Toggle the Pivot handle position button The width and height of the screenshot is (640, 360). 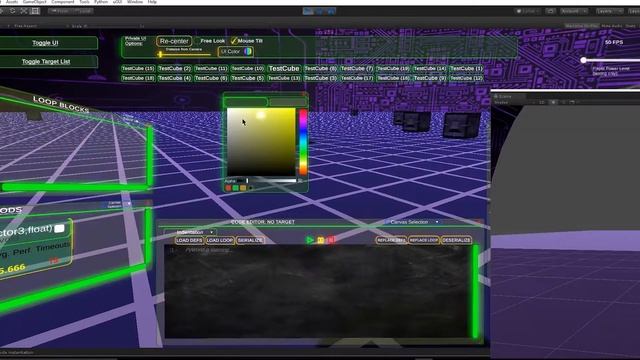point(61,11)
